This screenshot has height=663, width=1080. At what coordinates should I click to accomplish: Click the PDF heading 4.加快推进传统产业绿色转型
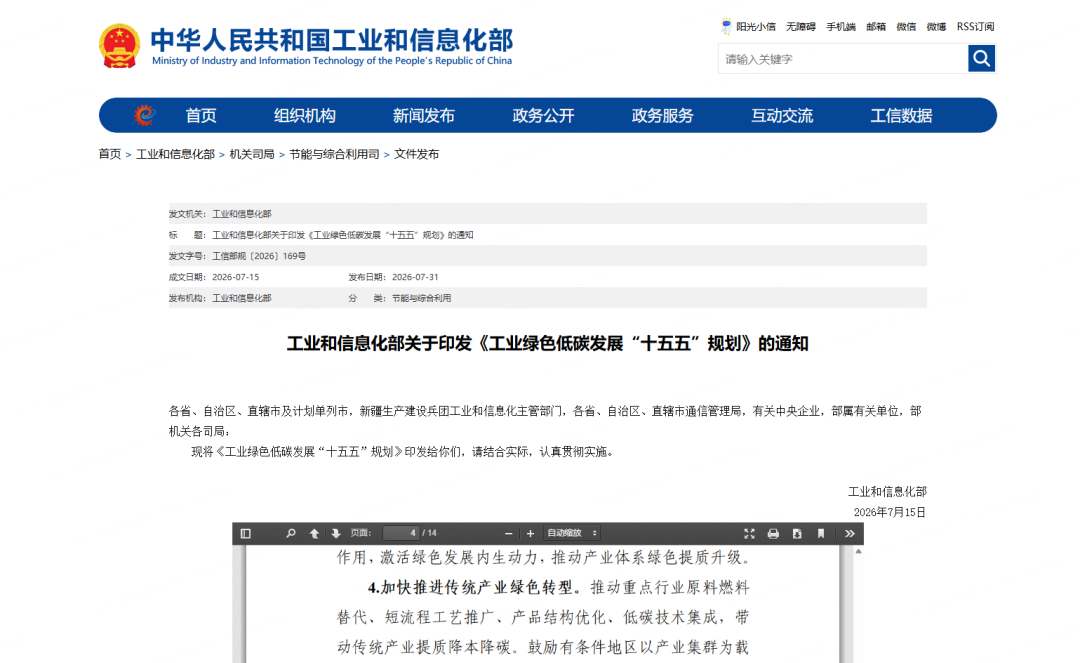[470, 587]
